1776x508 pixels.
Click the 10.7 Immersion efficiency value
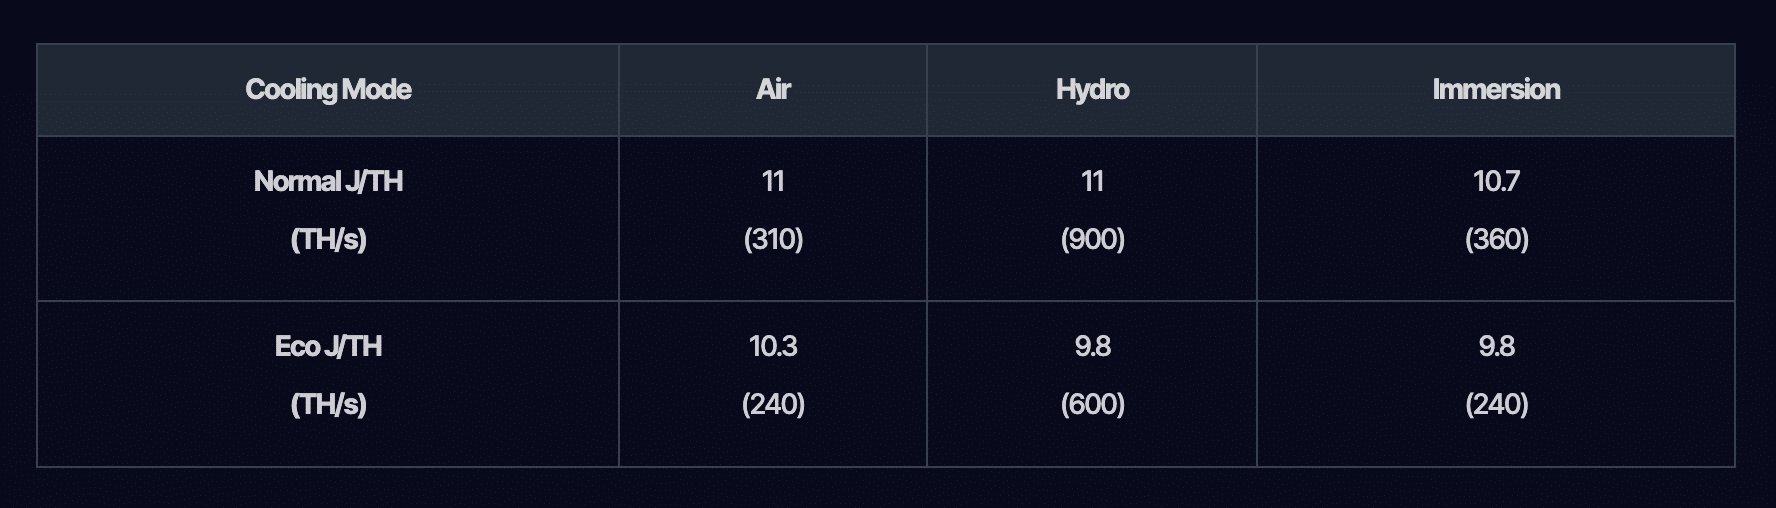[1495, 181]
